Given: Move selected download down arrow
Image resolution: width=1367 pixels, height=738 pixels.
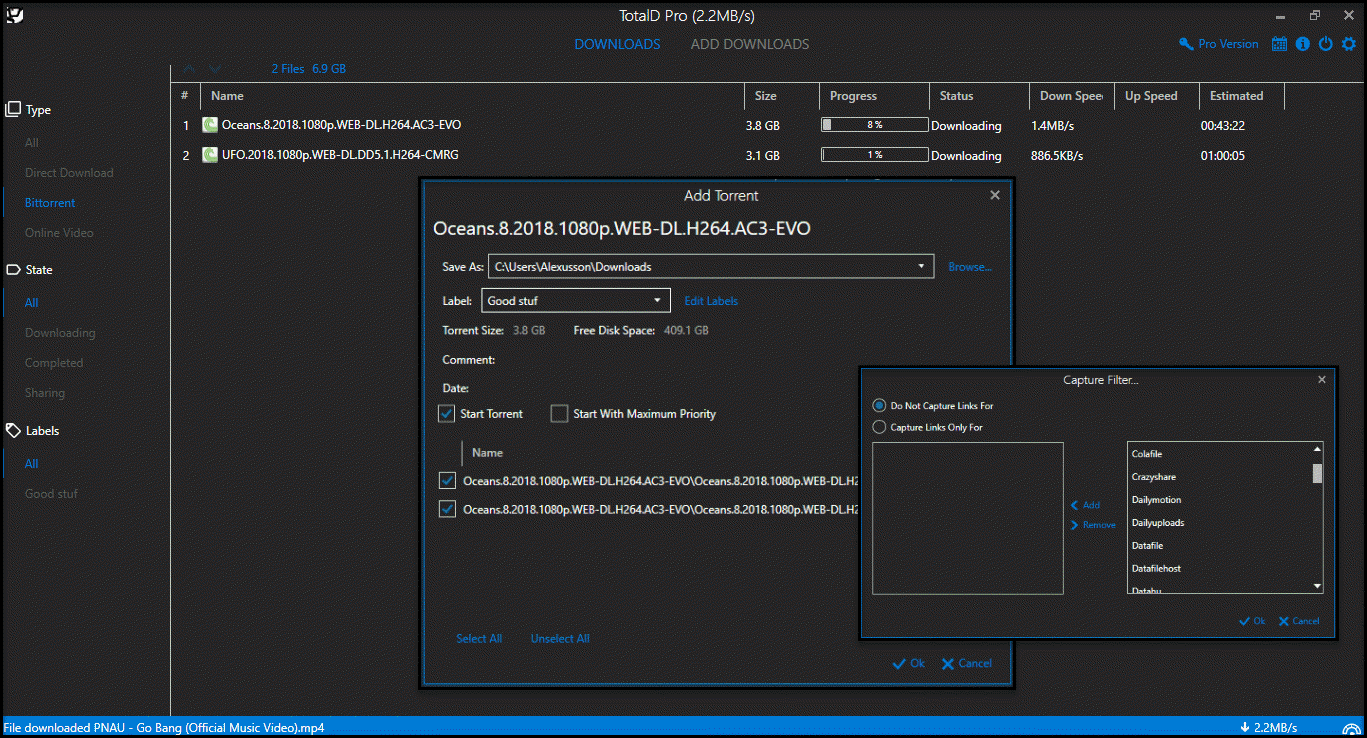Looking at the screenshot, I should [x=215, y=69].
